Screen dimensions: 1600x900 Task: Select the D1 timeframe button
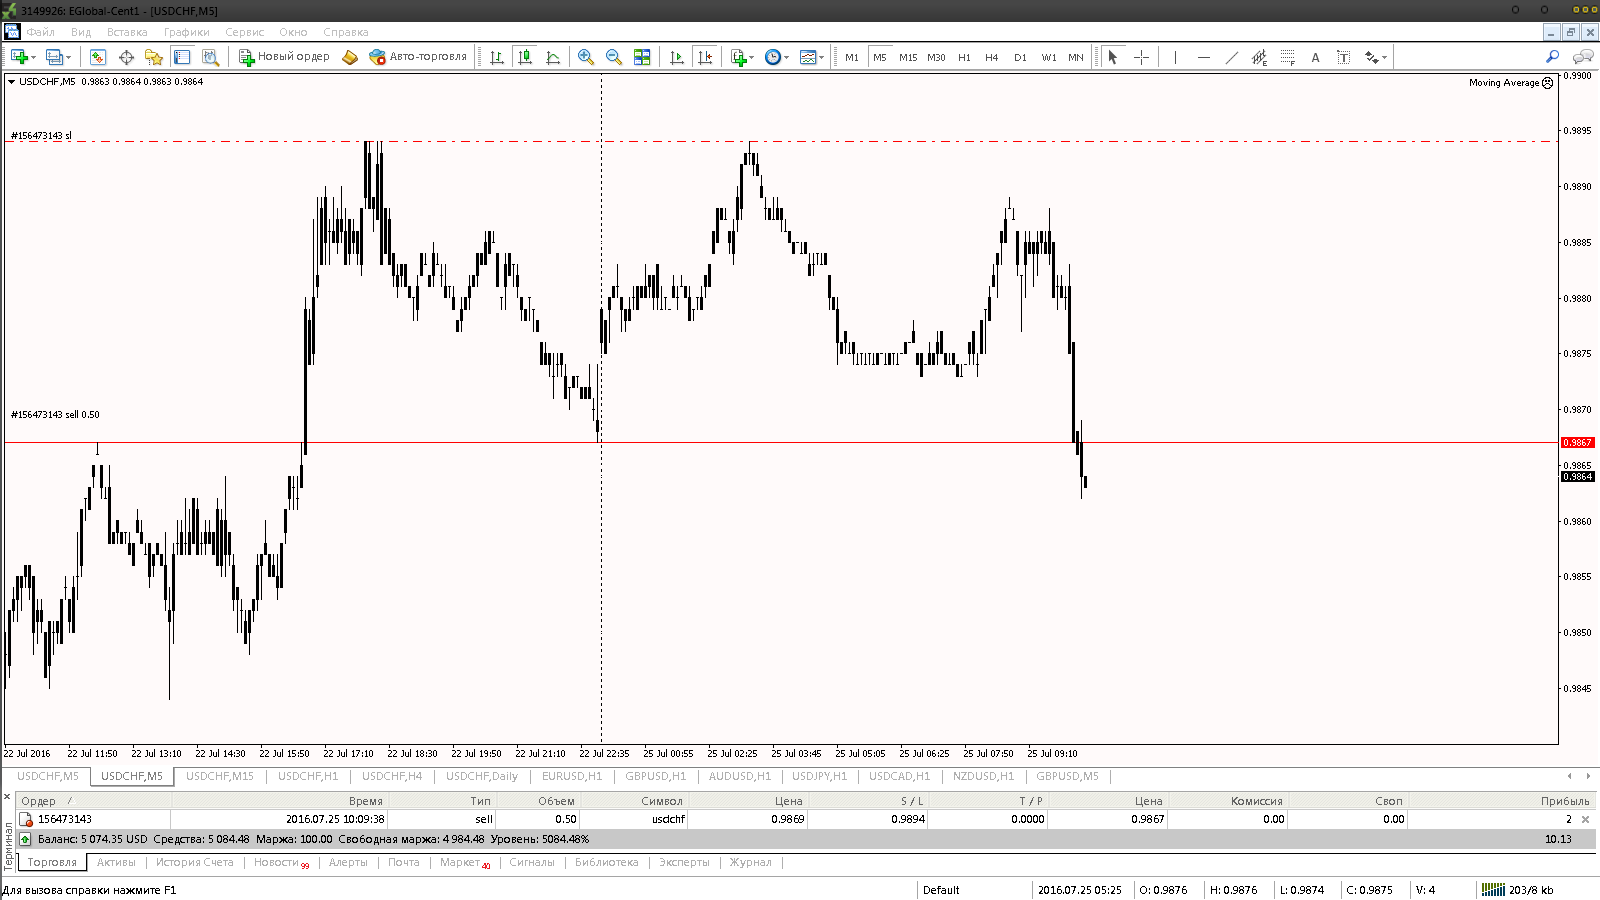tap(1020, 57)
